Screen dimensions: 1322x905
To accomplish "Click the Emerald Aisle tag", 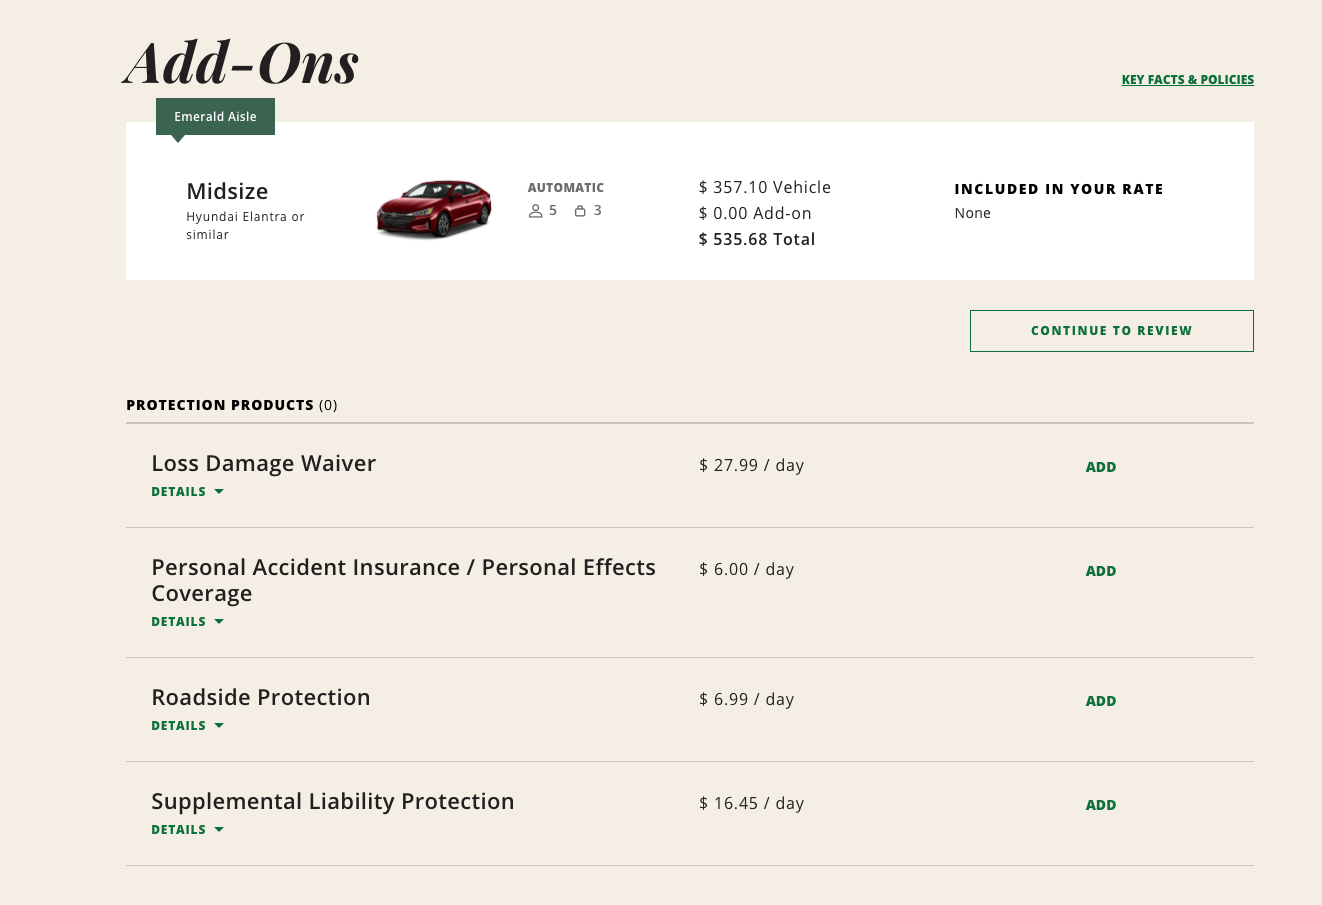I will 215,117.
